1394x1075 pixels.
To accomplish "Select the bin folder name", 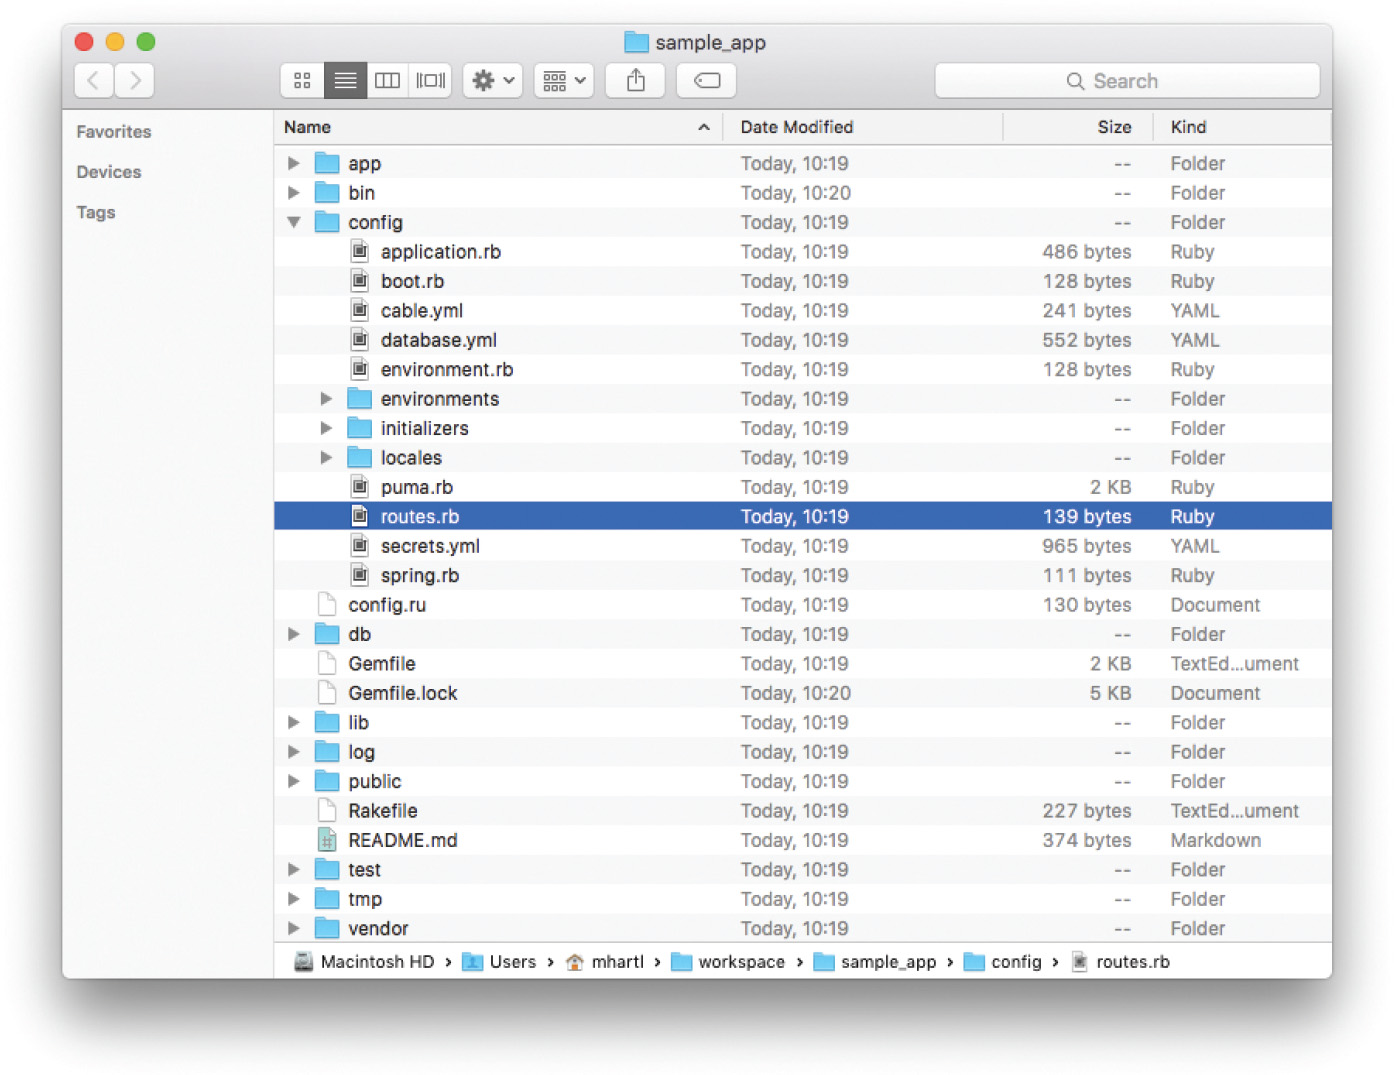I will (362, 193).
